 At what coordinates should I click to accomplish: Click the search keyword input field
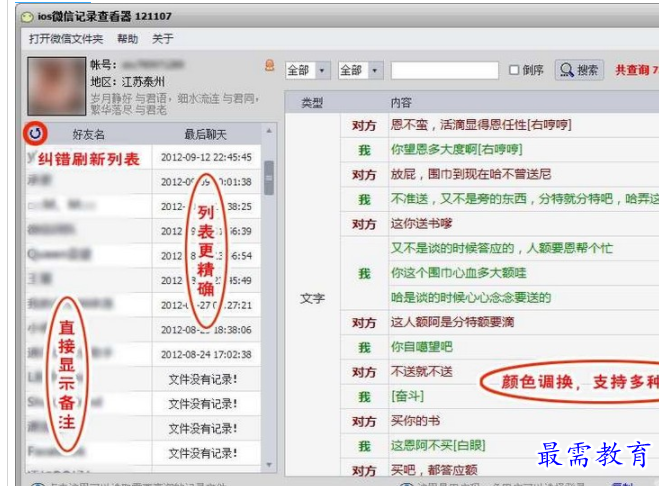pyautogui.click(x=445, y=70)
